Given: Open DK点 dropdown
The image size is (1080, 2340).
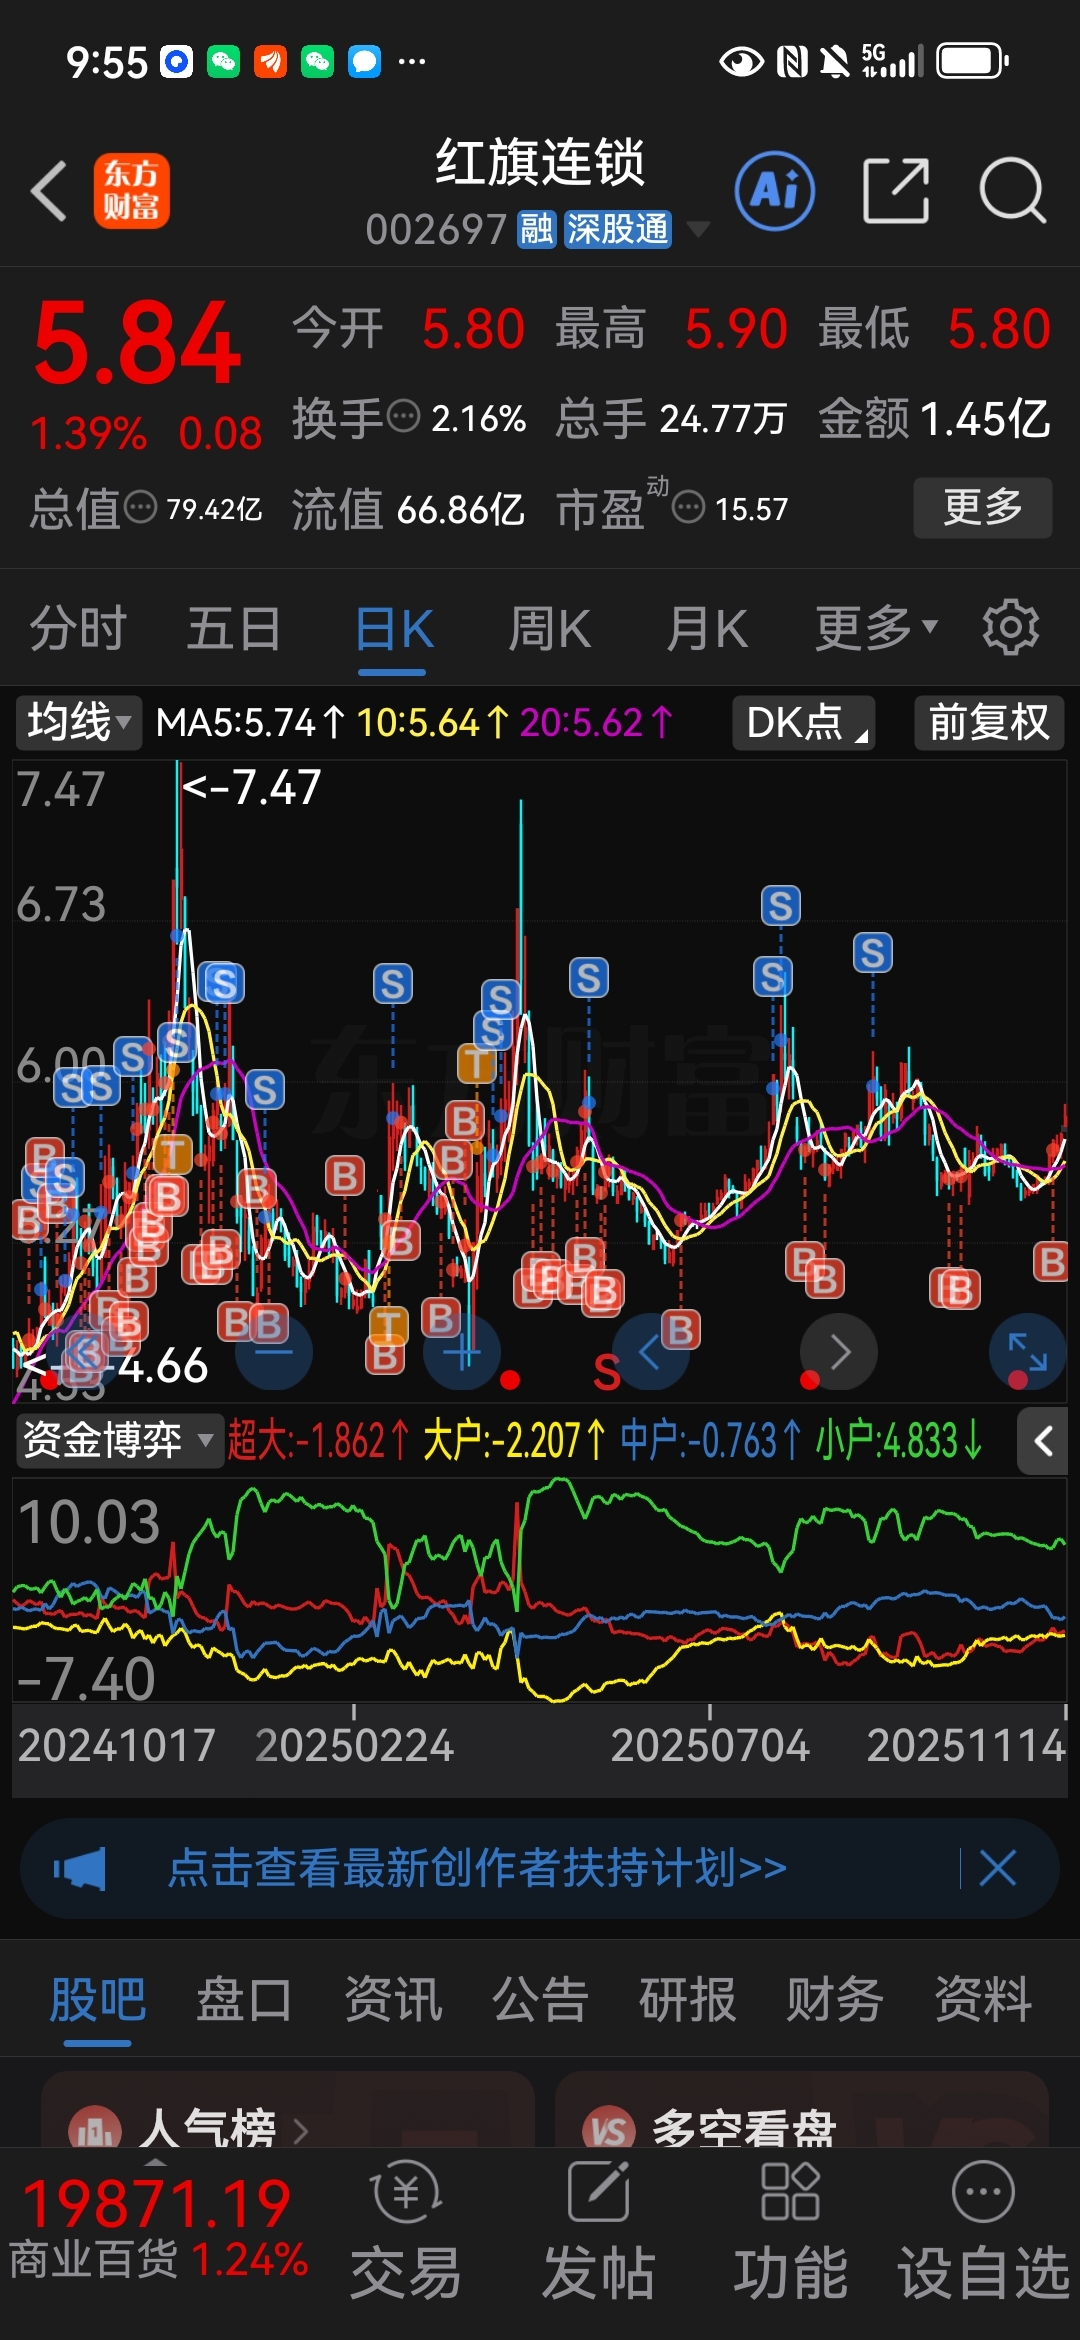Looking at the screenshot, I should [804, 722].
